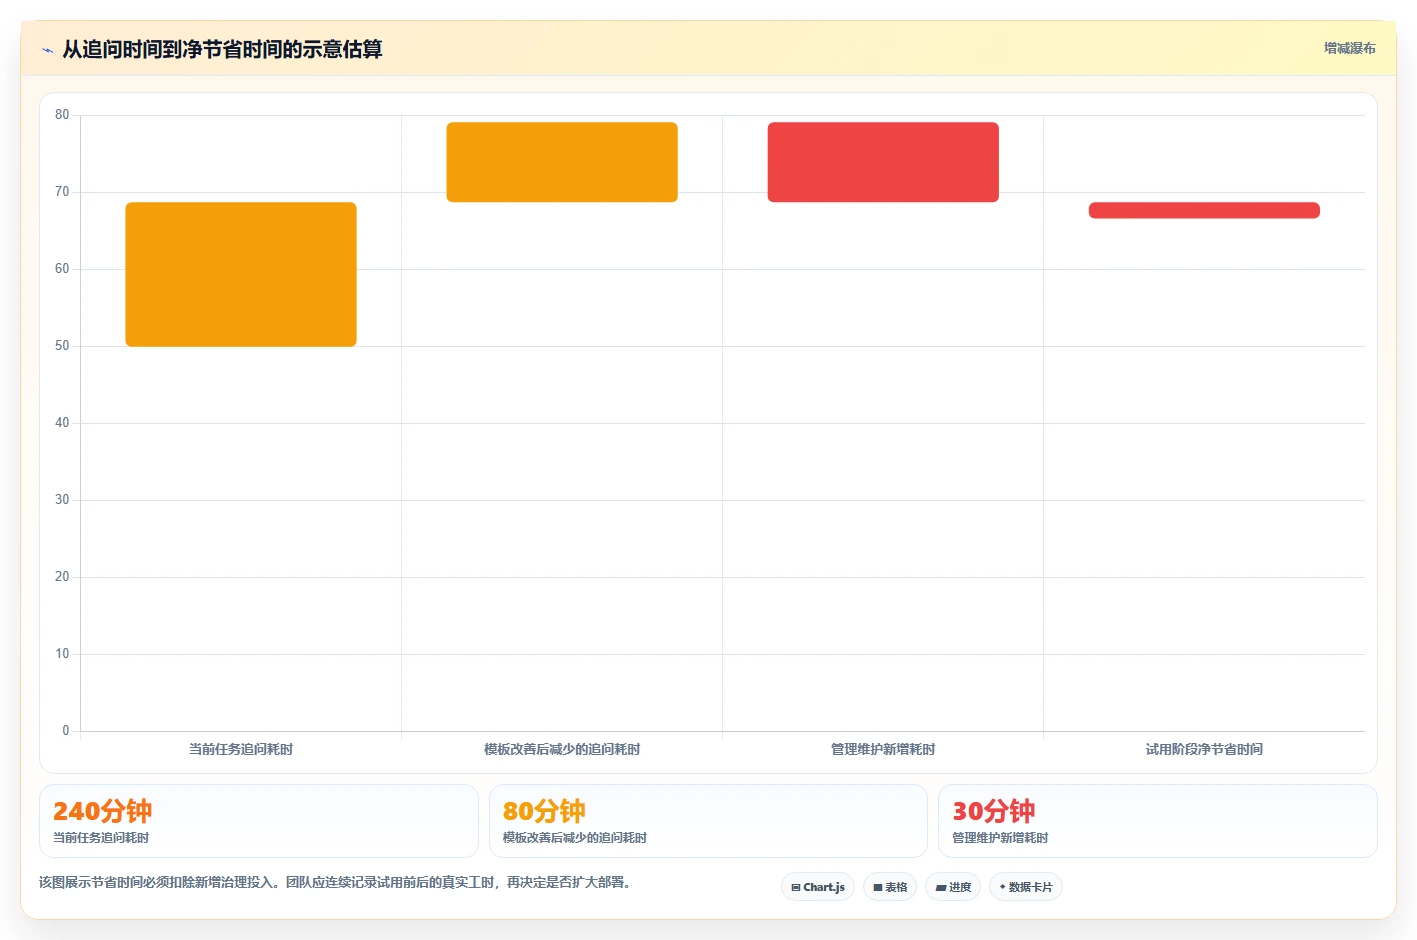Click the chart title 从追问时间到净节省时间的示意估算
Viewport: 1417px width, 940px height.
[x=222, y=49]
